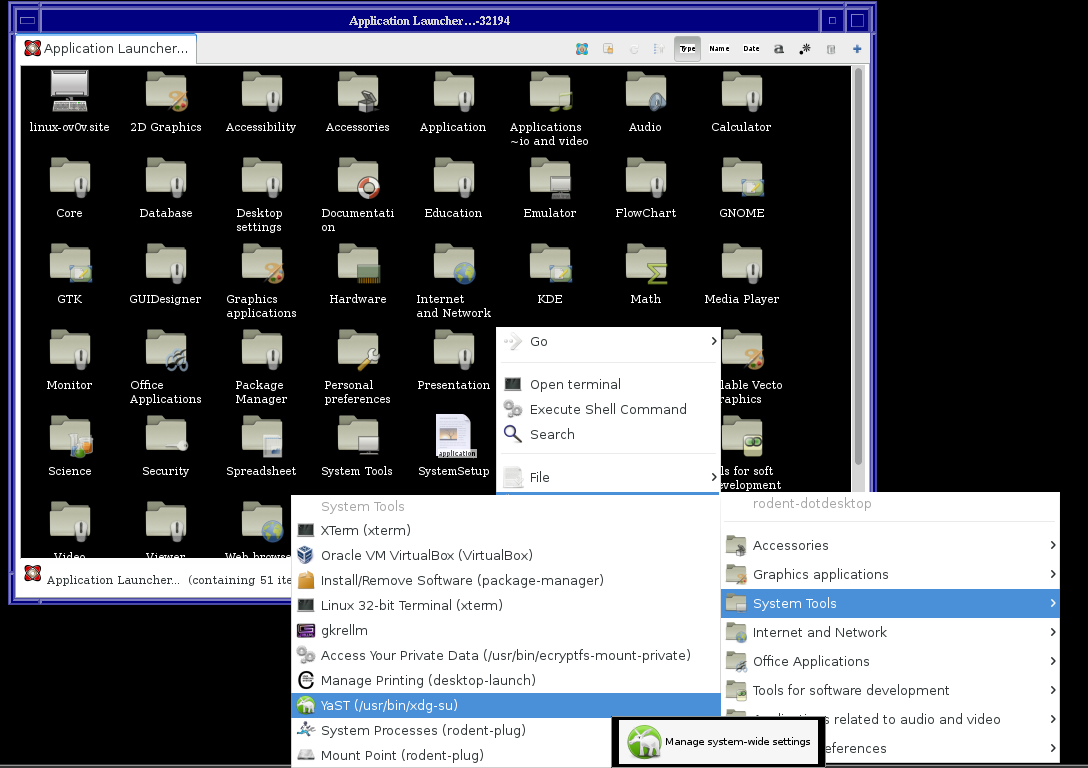Expand the Internet and Network submenu entry
Image resolution: width=1088 pixels, height=768 pixels.
click(x=890, y=632)
